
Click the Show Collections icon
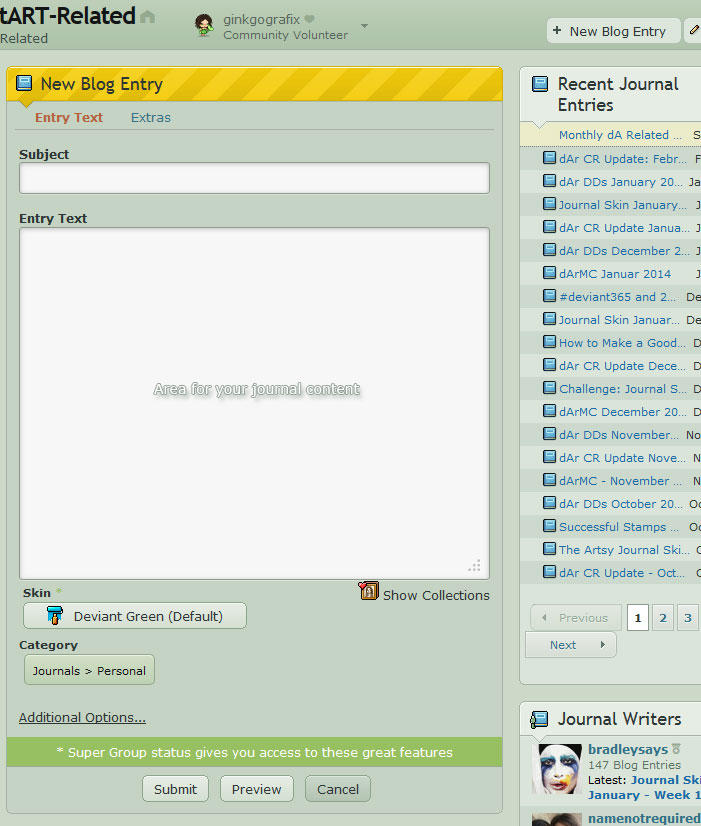pyautogui.click(x=369, y=591)
